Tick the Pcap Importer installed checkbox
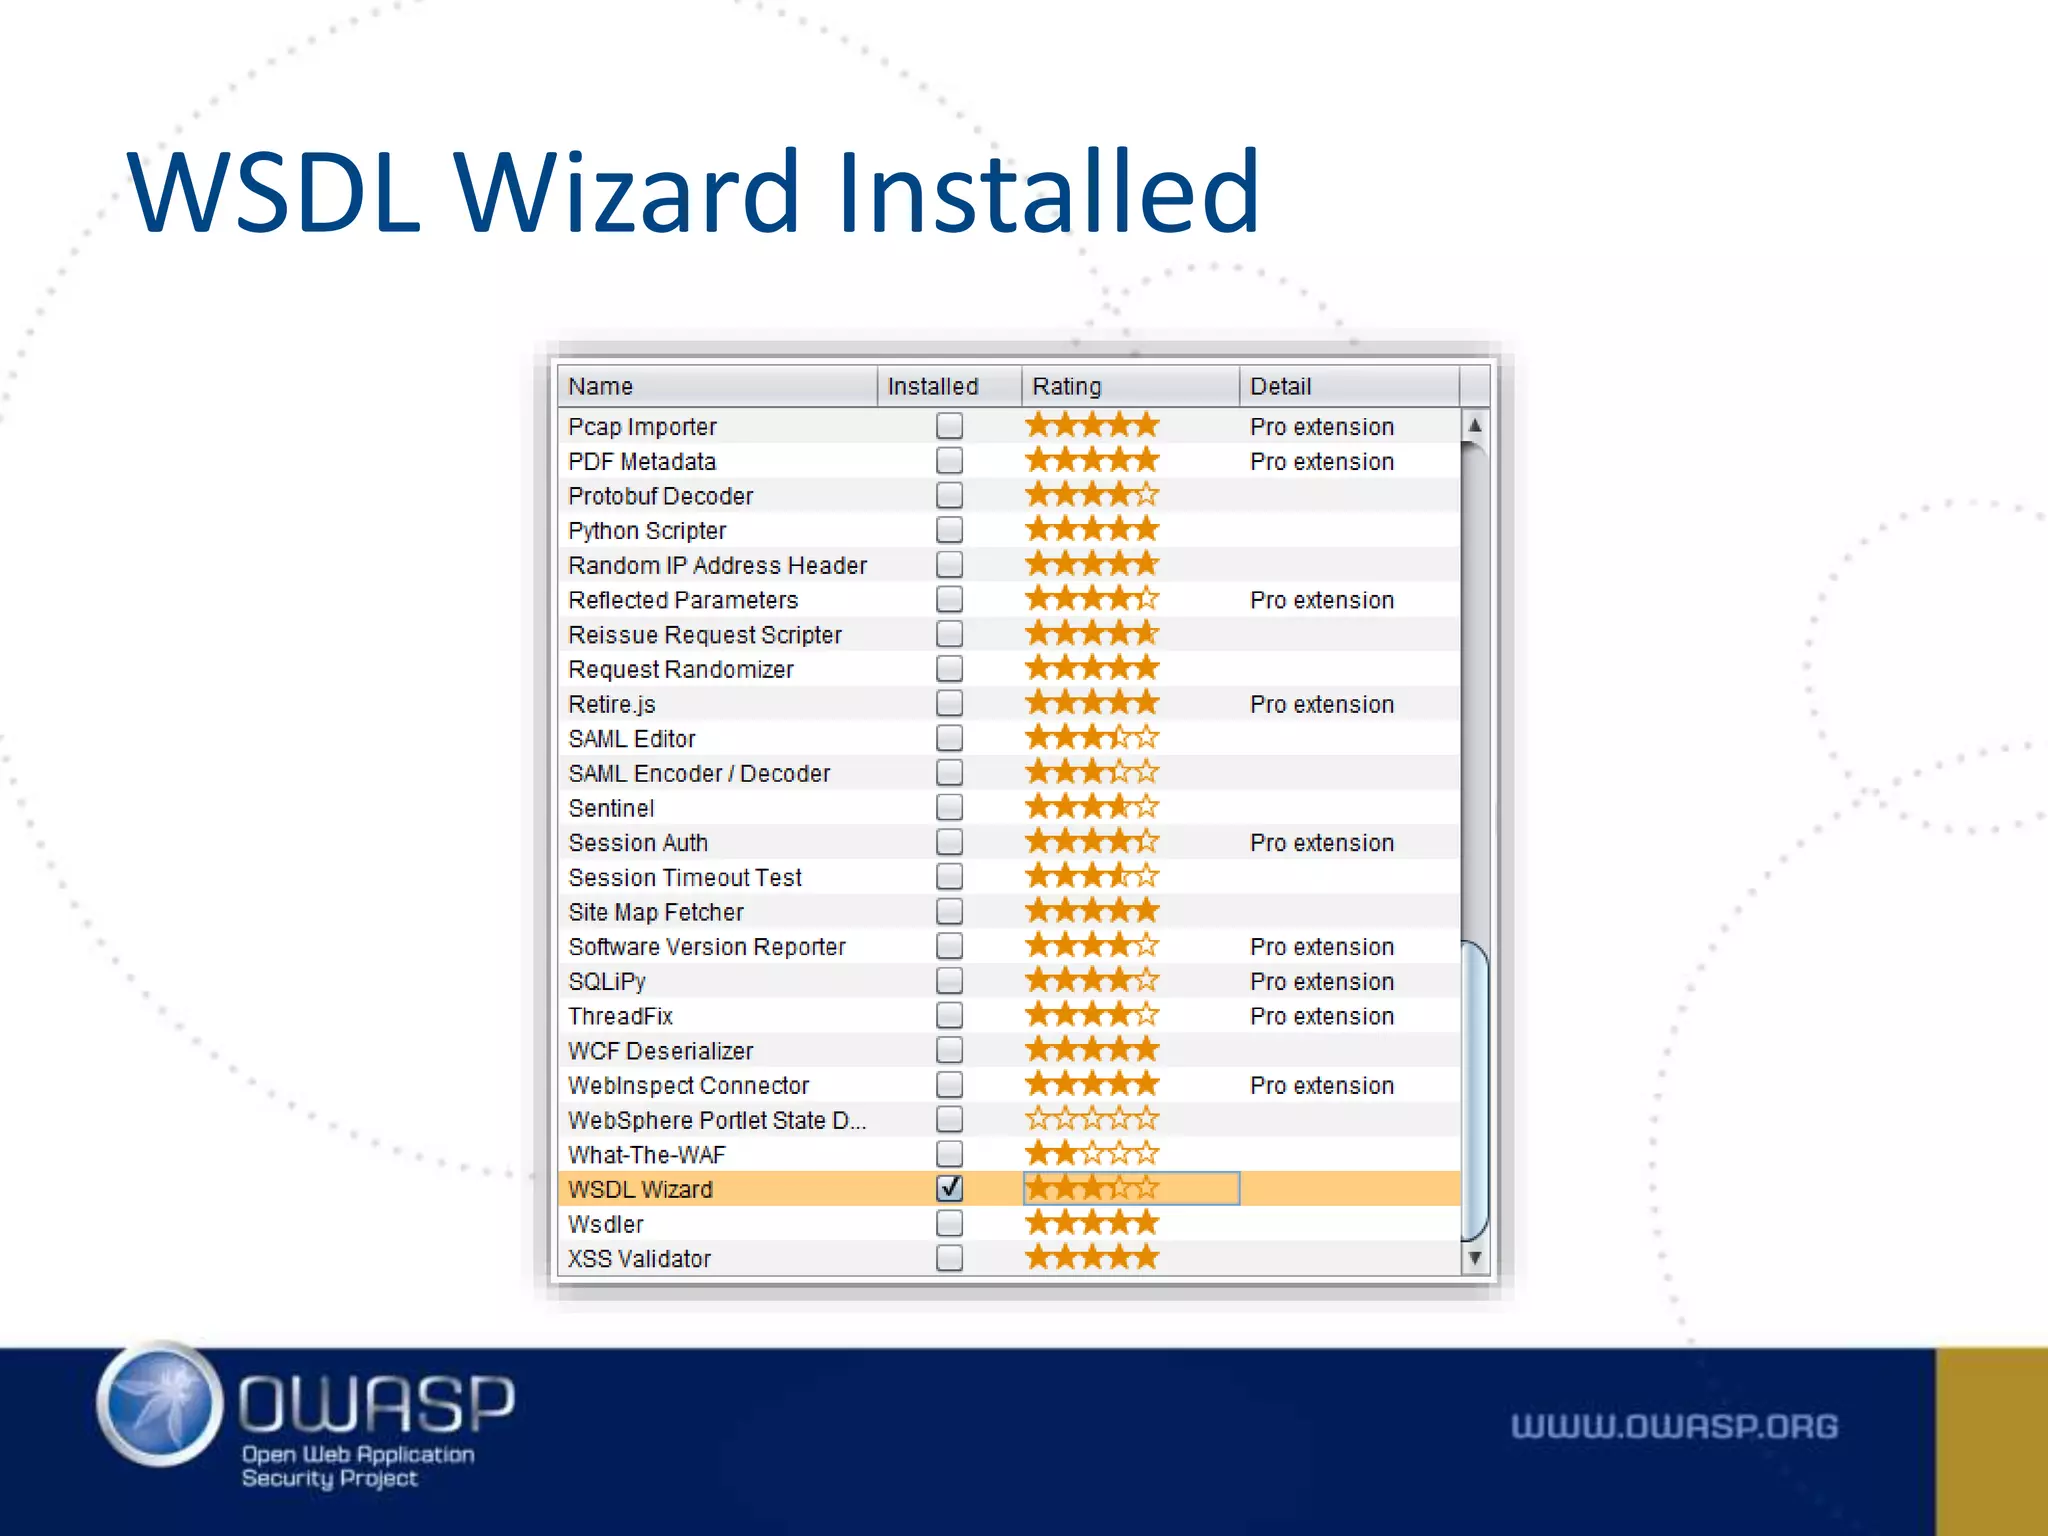Image resolution: width=2048 pixels, height=1536 pixels. tap(949, 426)
